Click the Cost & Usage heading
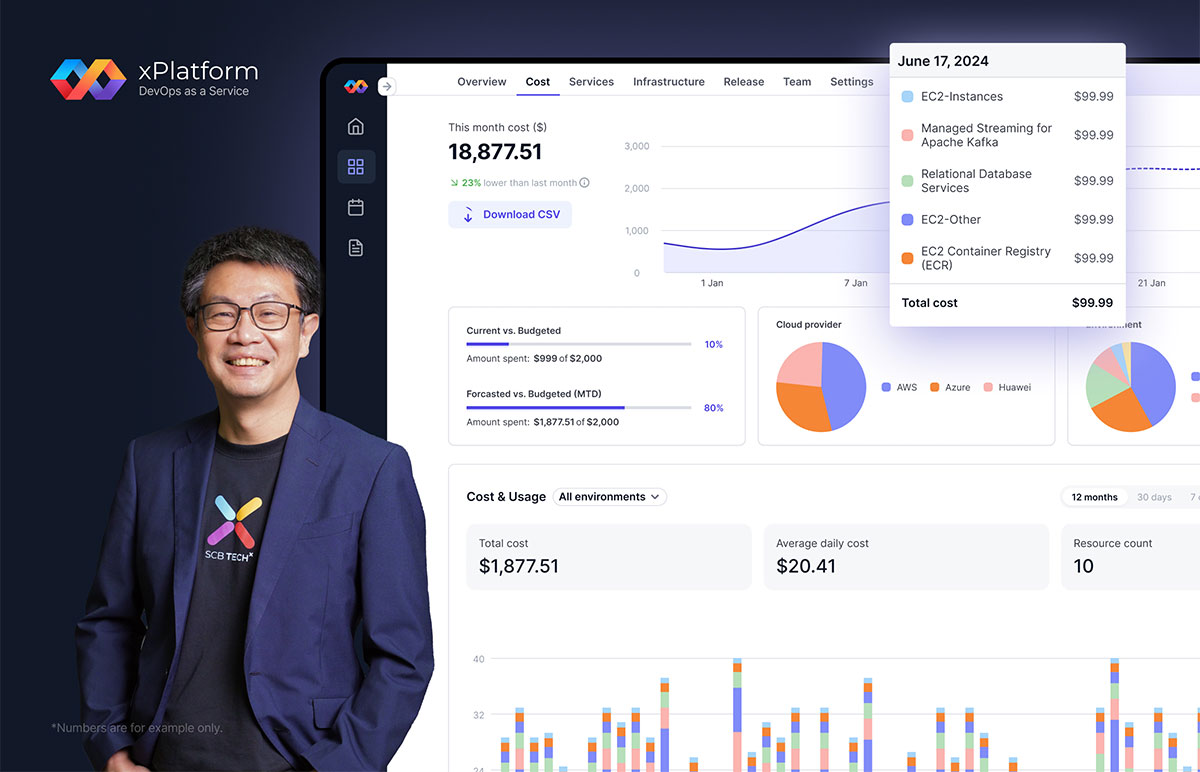Viewport: 1200px width, 772px height. click(x=506, y=497)
